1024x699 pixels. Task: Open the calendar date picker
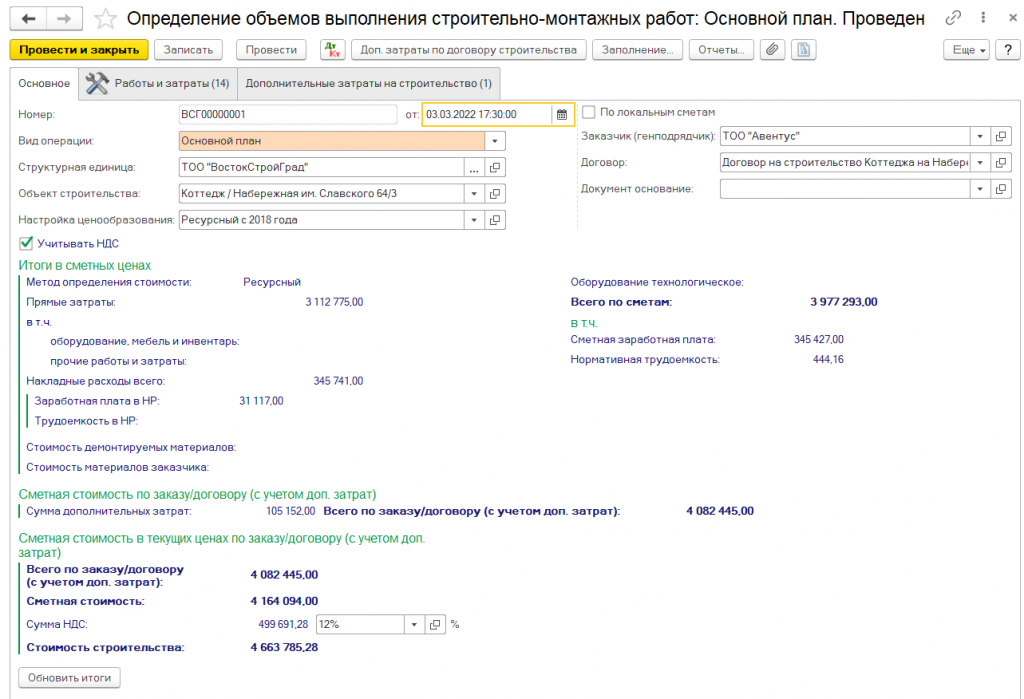562,114
